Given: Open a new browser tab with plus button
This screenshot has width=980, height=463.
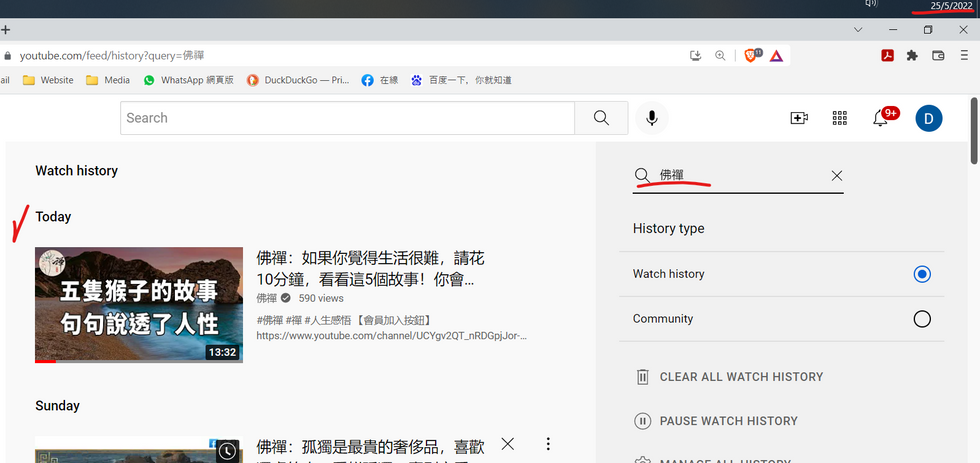Looking at the screenshot, I should pyautogui.click(x=6, y=29).
